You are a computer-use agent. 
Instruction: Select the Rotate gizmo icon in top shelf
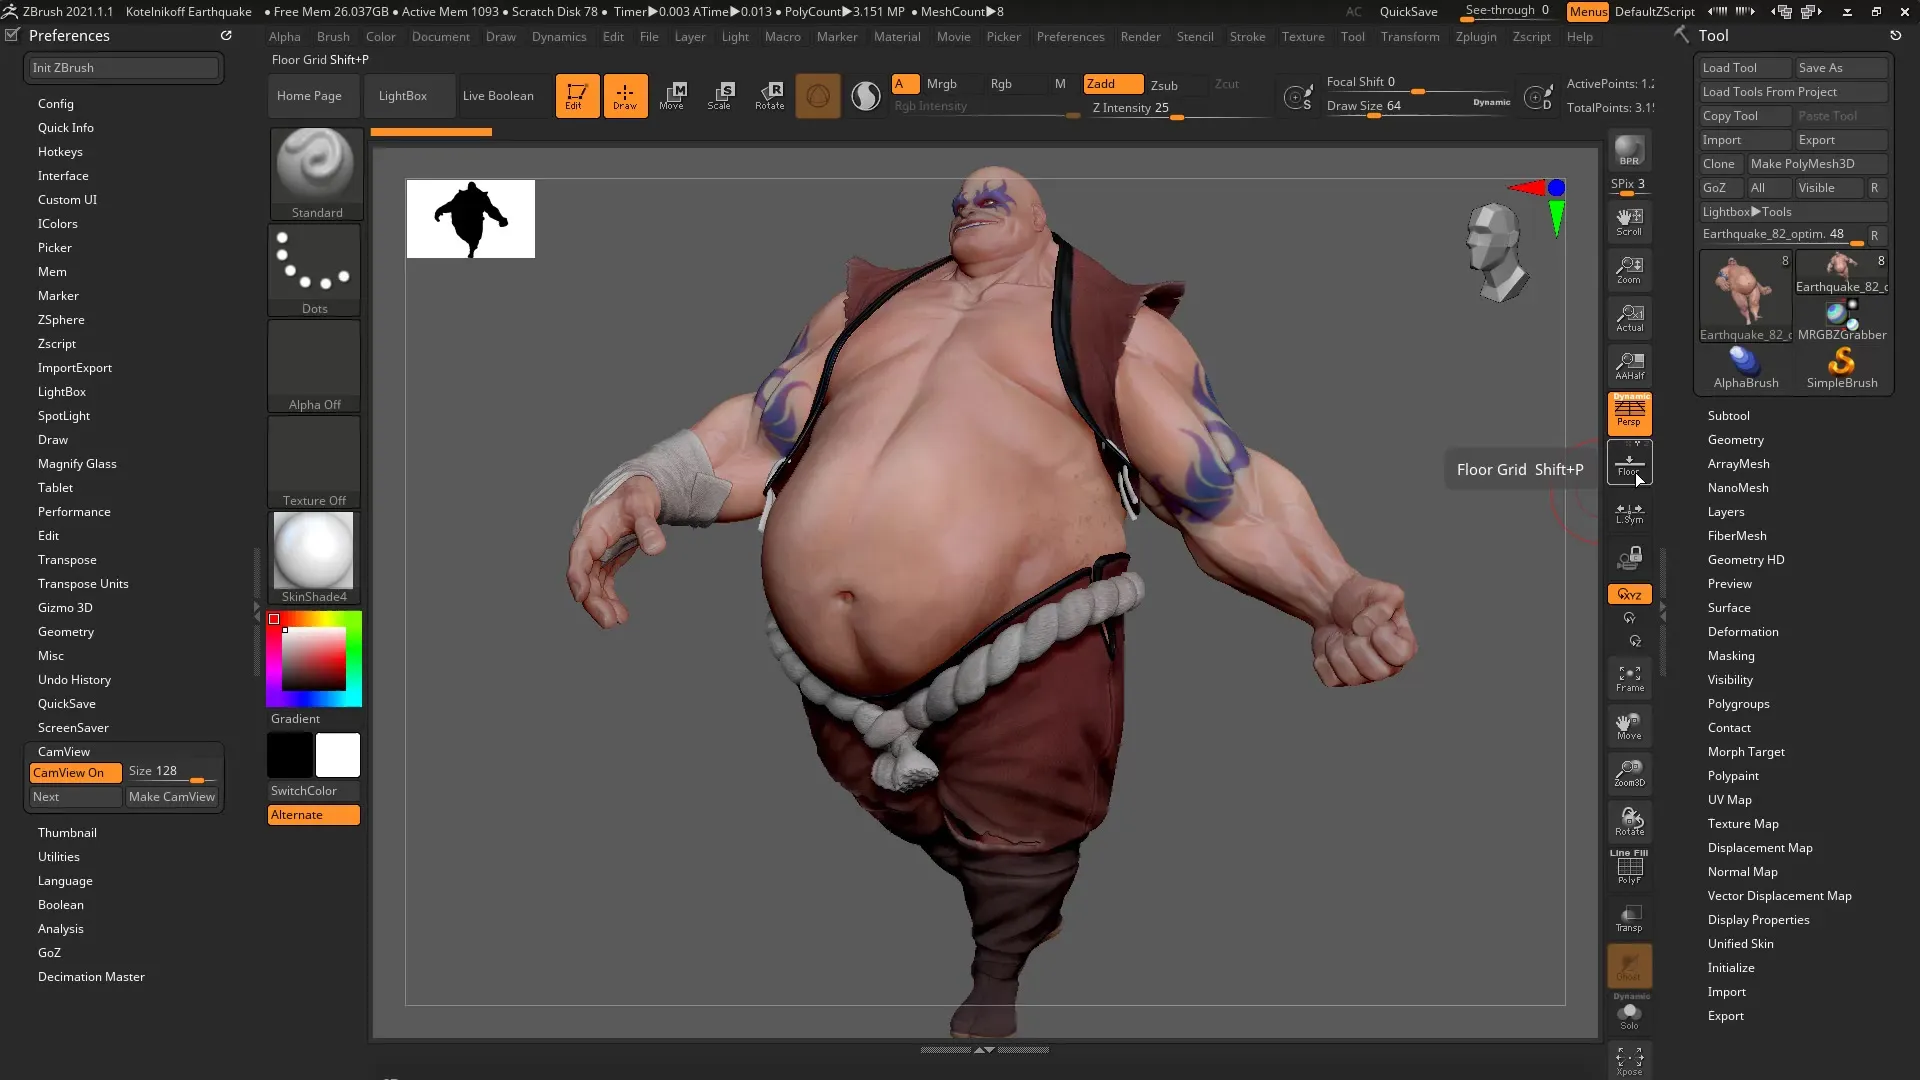(769, 96)
